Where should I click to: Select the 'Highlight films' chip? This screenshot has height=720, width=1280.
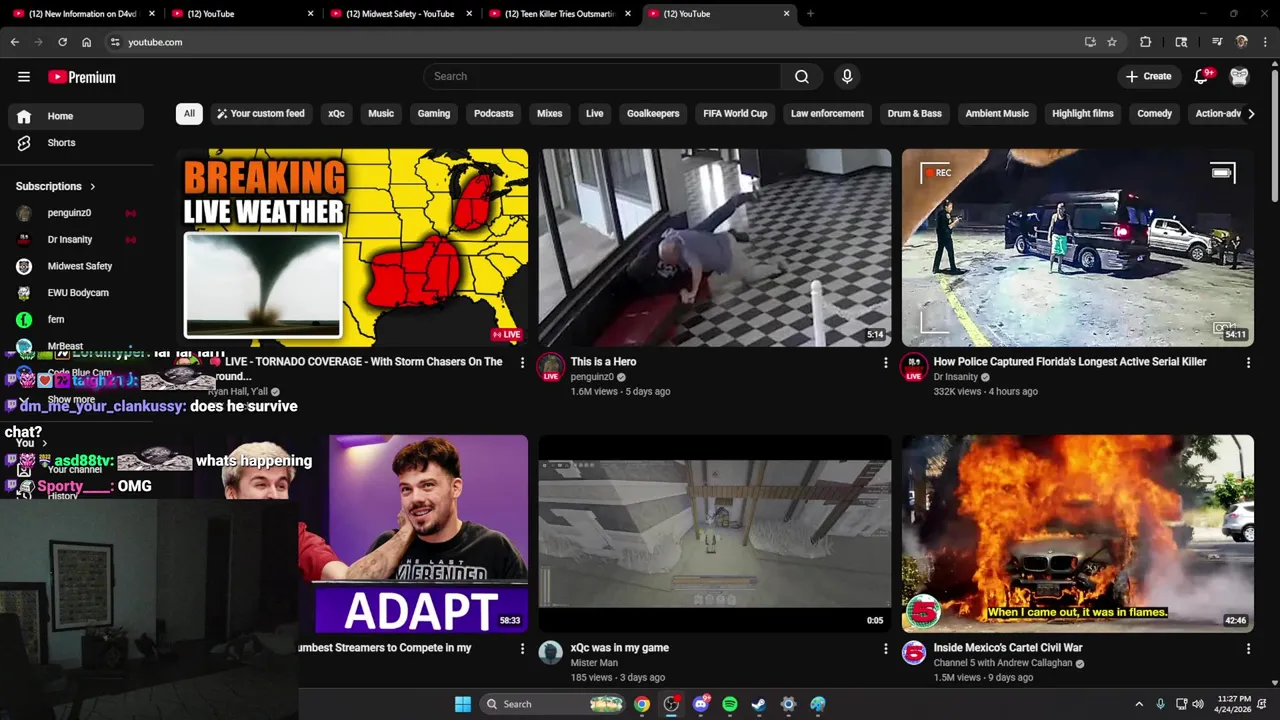point(1083,113)
